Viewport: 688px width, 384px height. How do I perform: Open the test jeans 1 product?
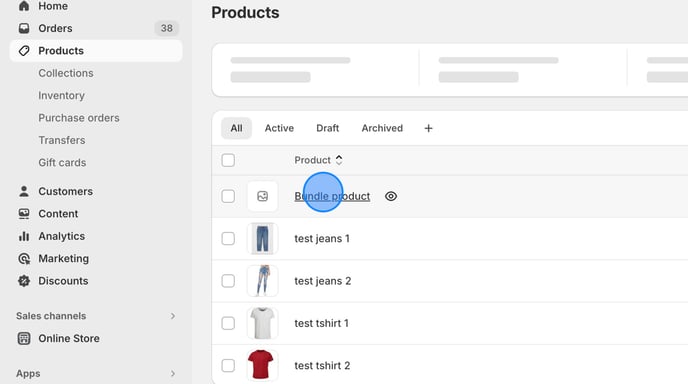322,239
